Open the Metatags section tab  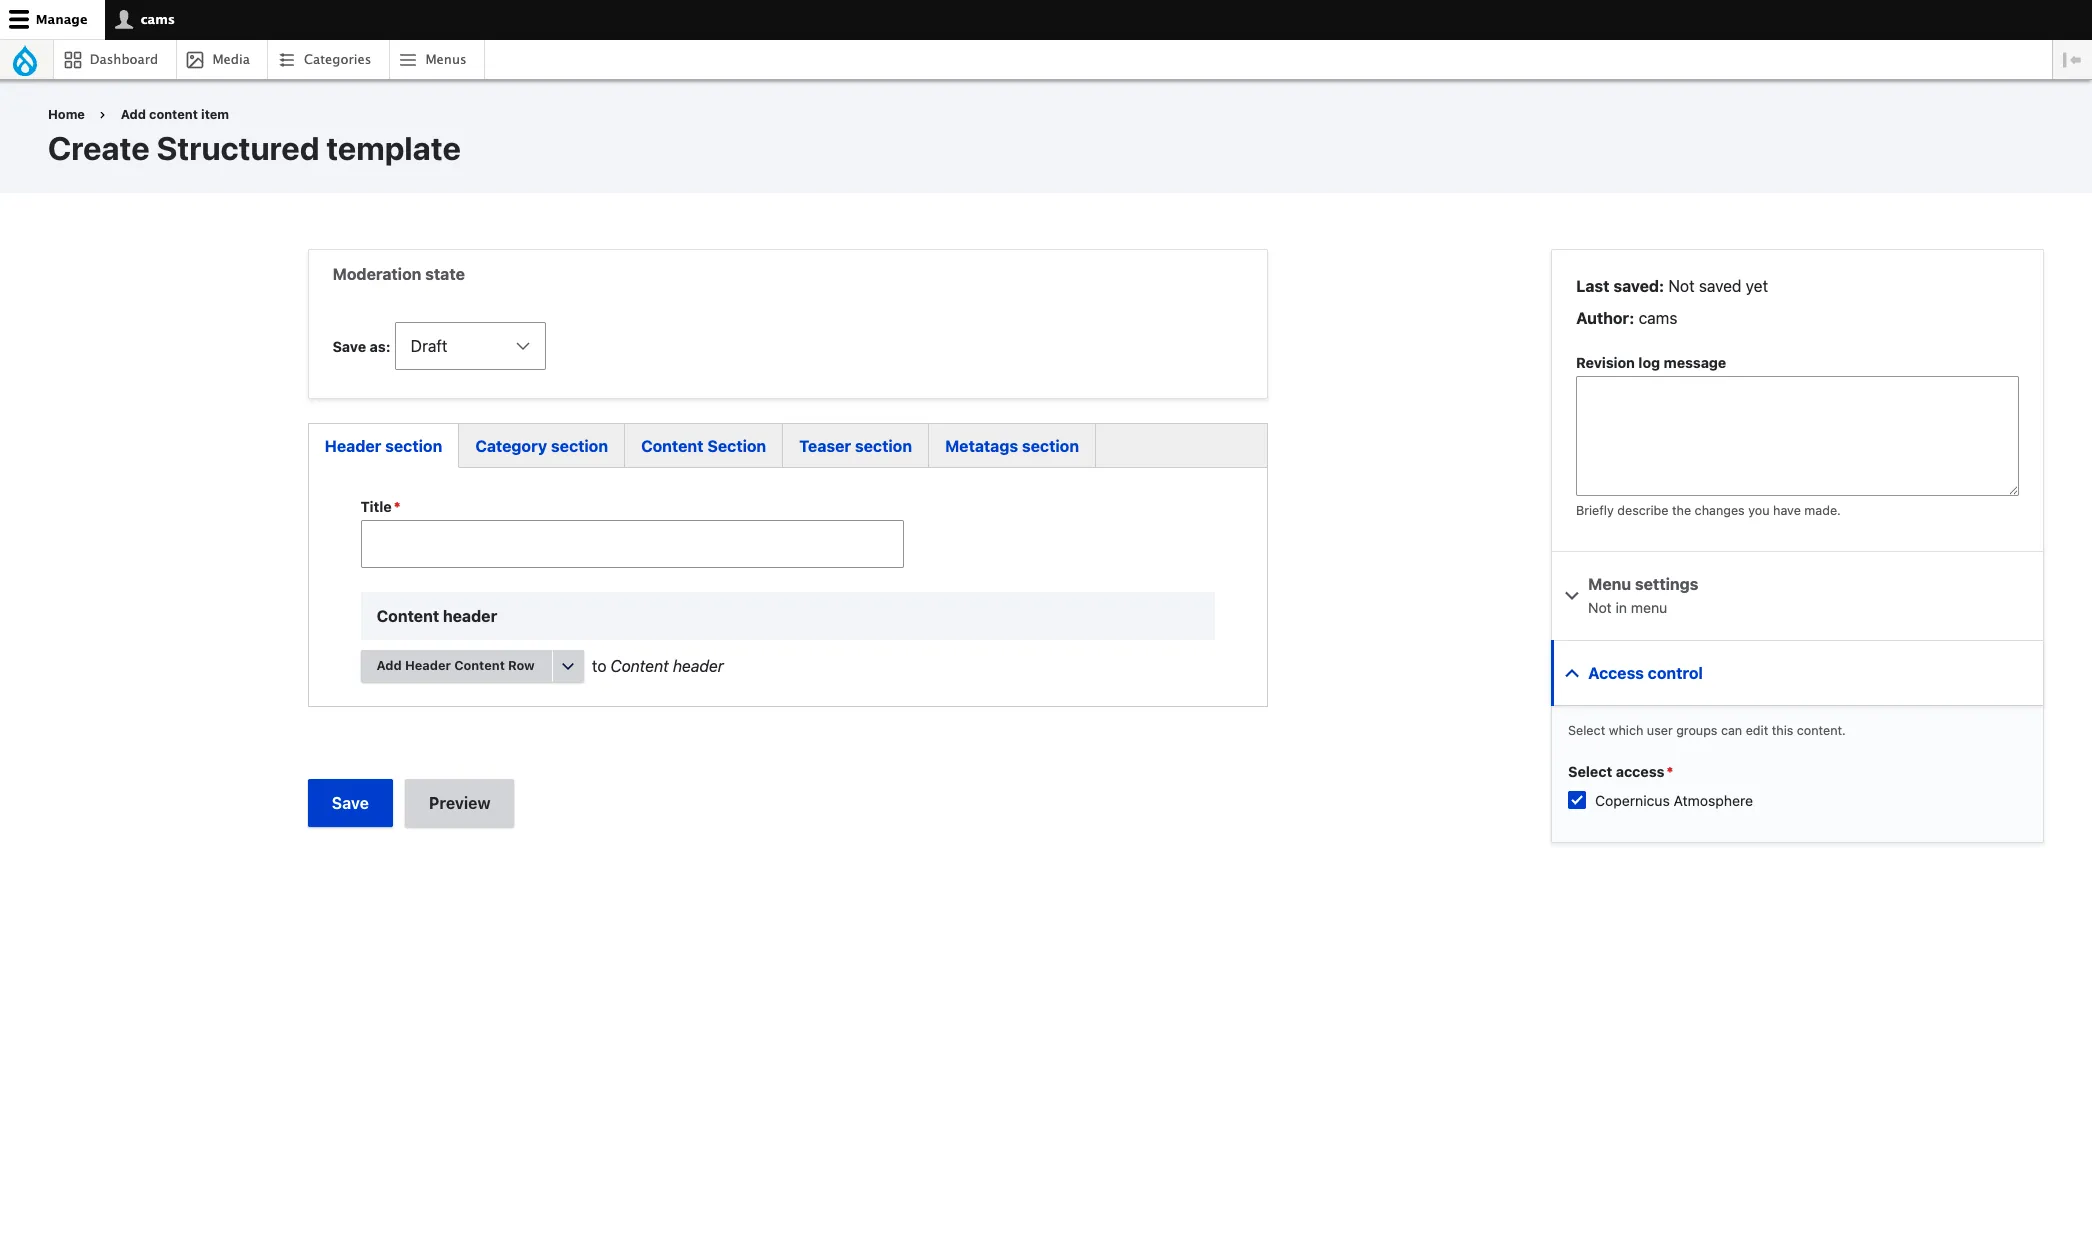point(1011,446)
